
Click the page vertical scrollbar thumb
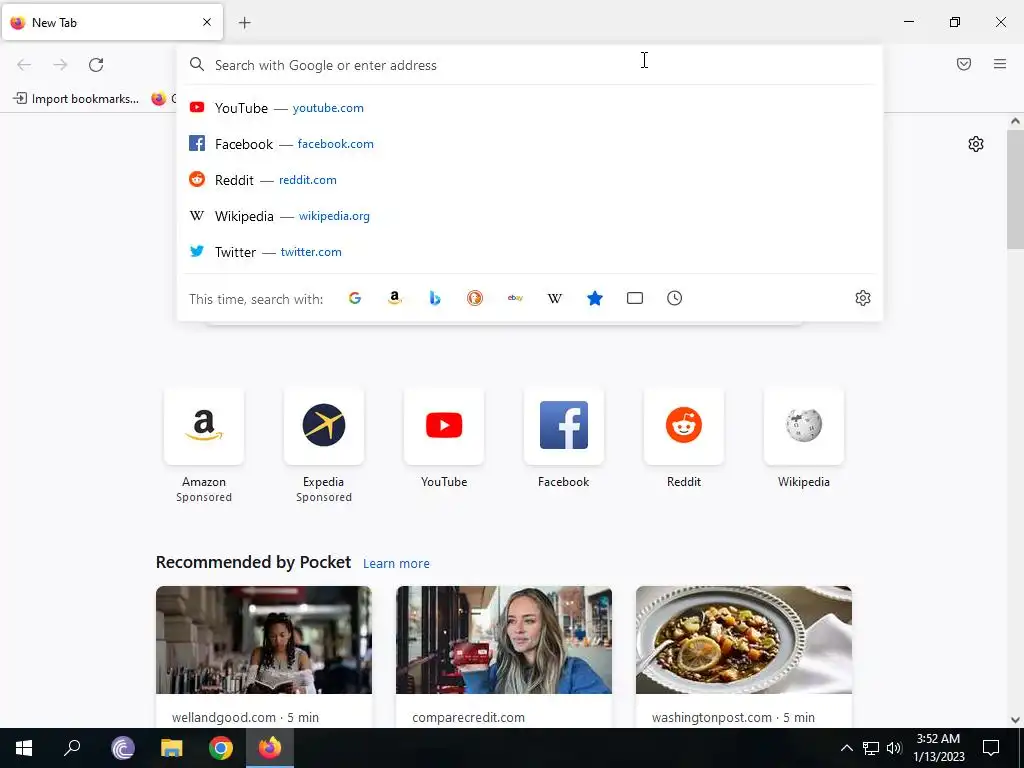pos(1015,189)
